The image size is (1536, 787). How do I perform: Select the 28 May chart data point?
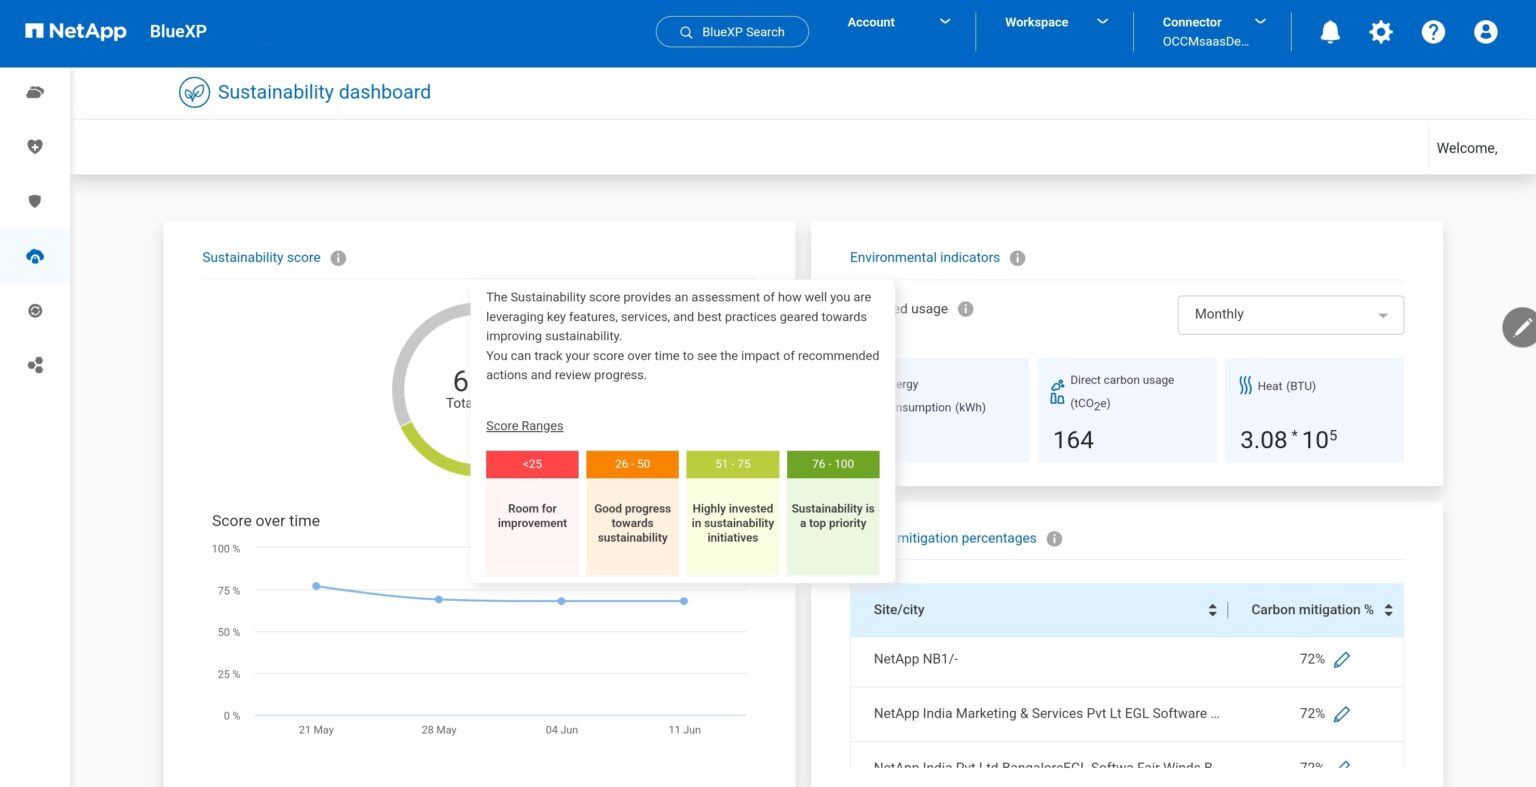click(439, 599)
